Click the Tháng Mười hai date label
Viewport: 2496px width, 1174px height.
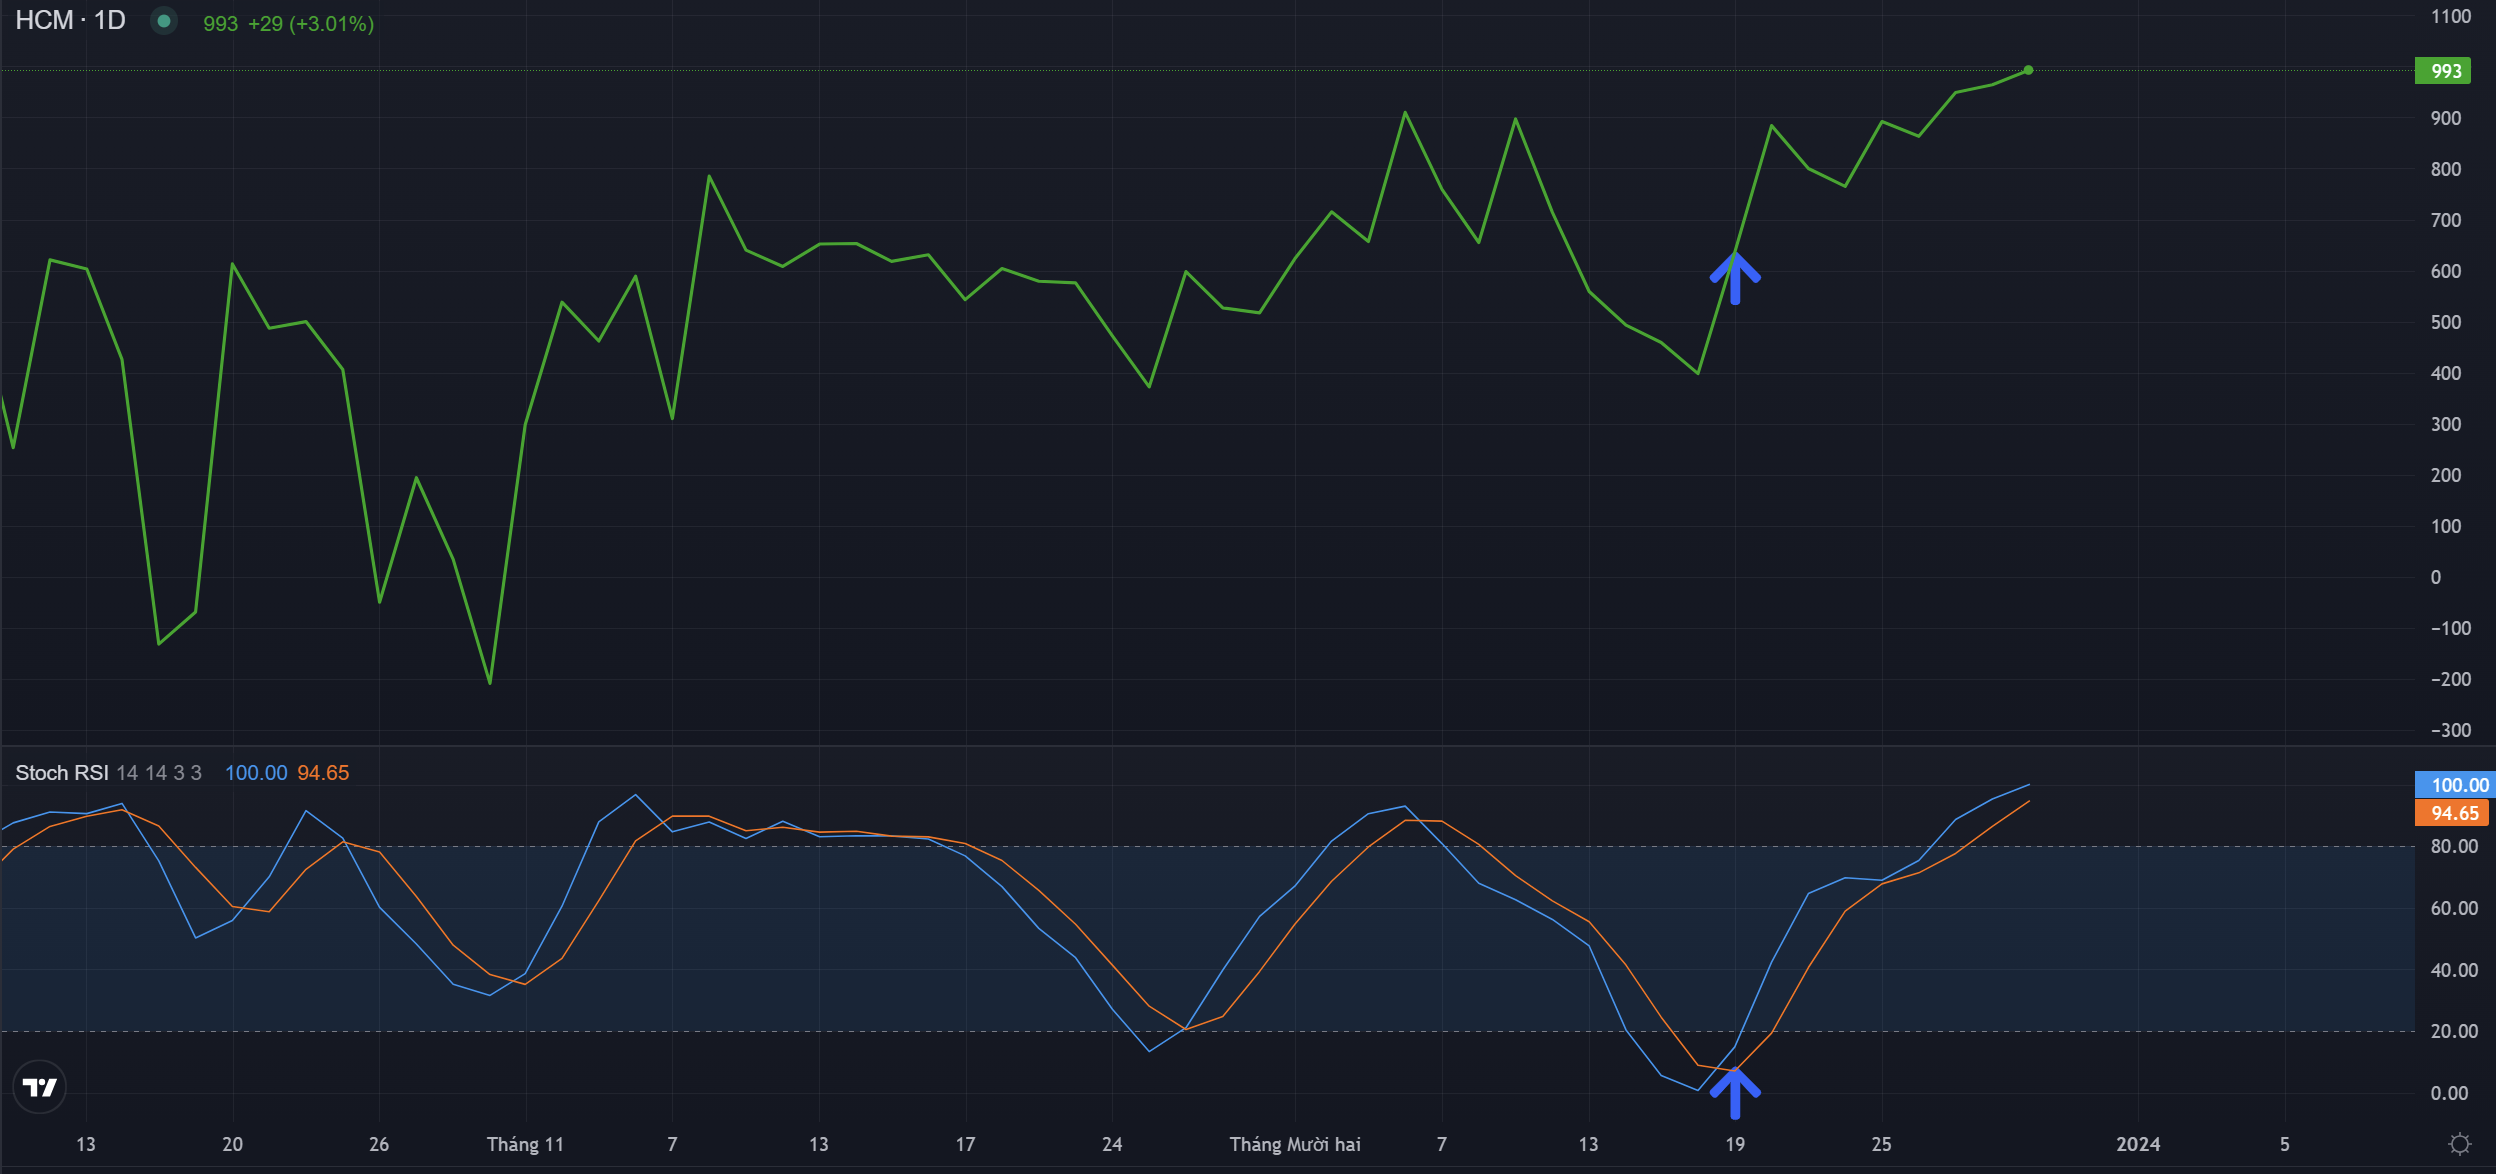pyautogui.click(x=1295, y=1144)
